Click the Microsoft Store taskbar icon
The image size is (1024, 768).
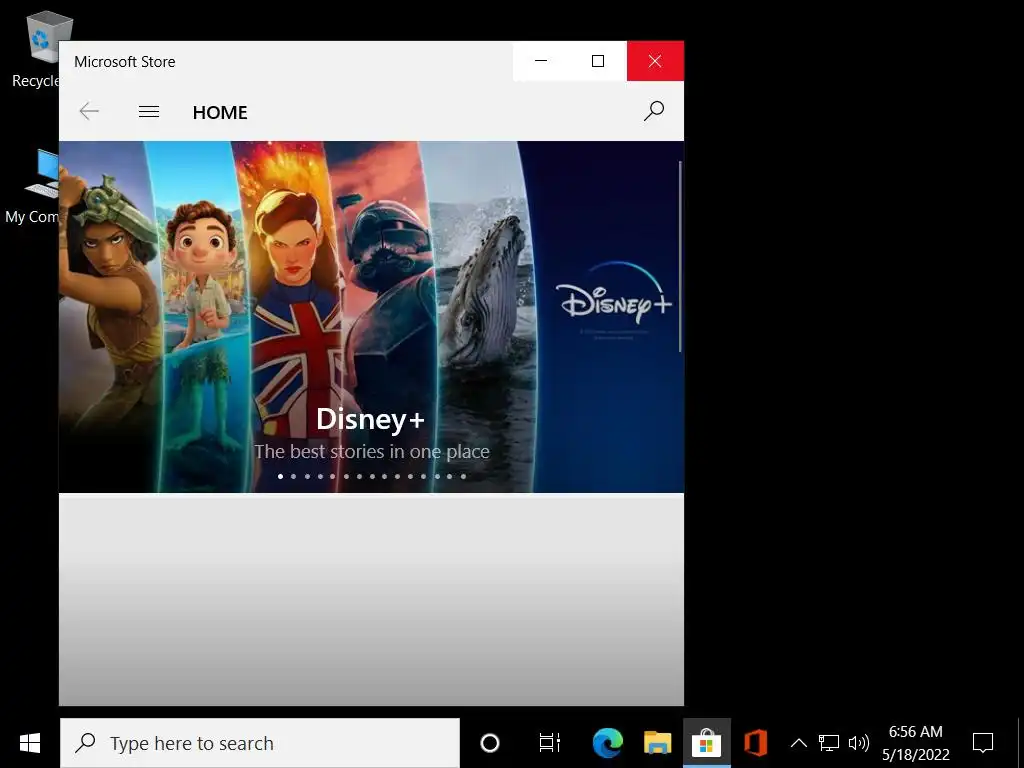click(707, 743)
